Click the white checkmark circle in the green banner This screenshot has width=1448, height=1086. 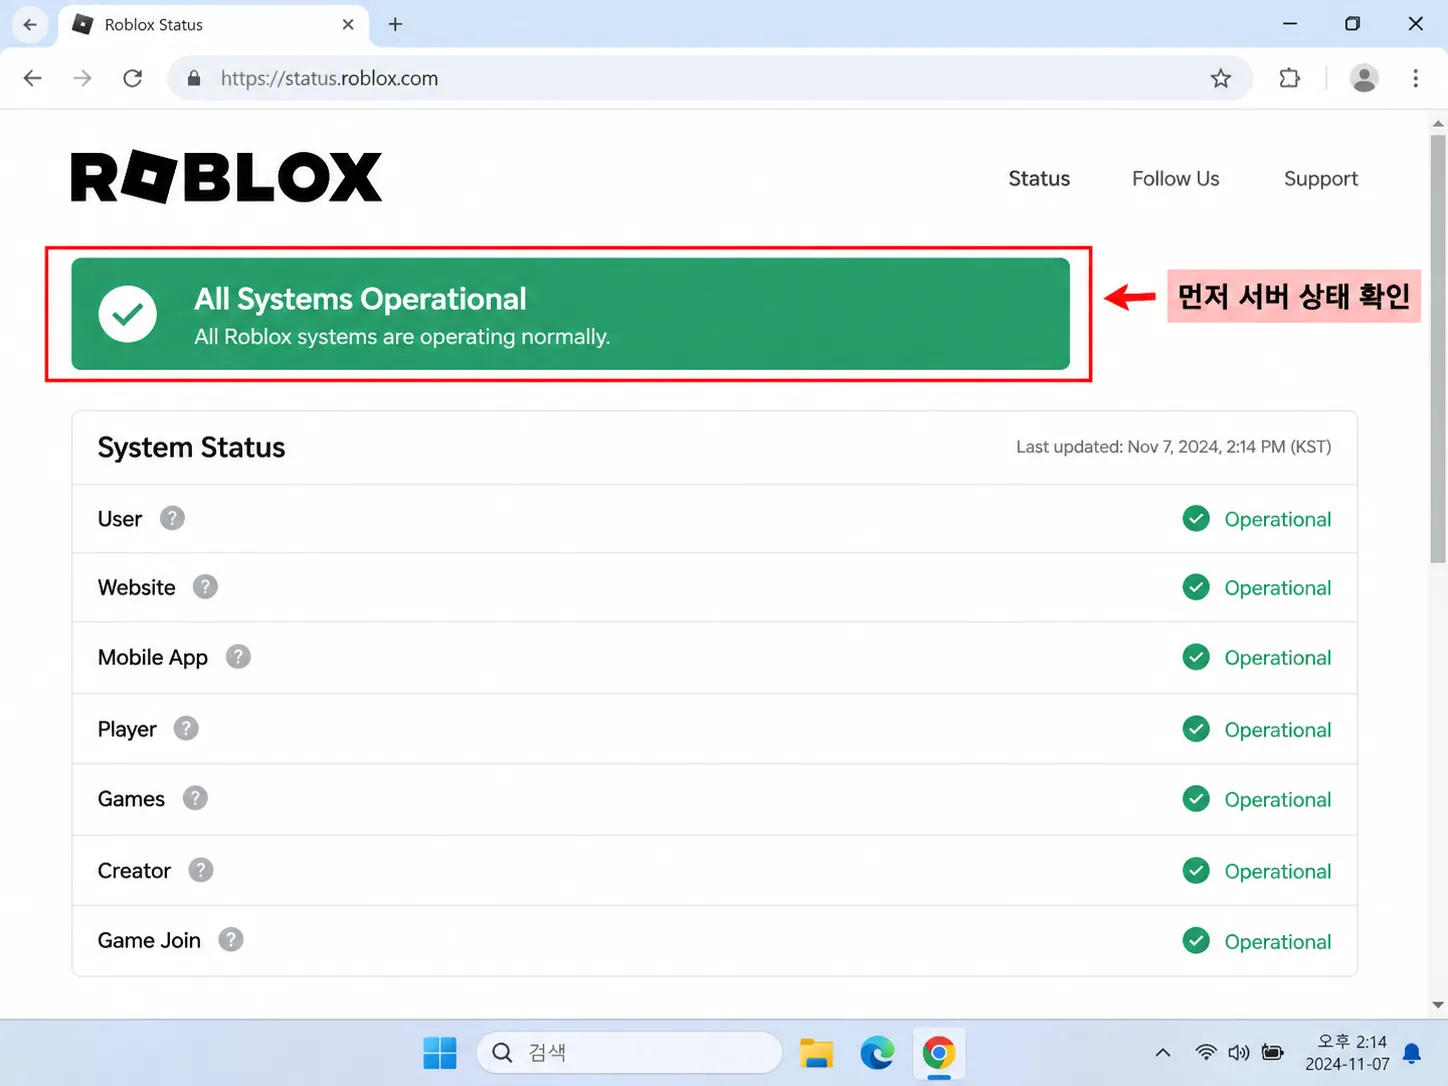(x=128, y=314)
